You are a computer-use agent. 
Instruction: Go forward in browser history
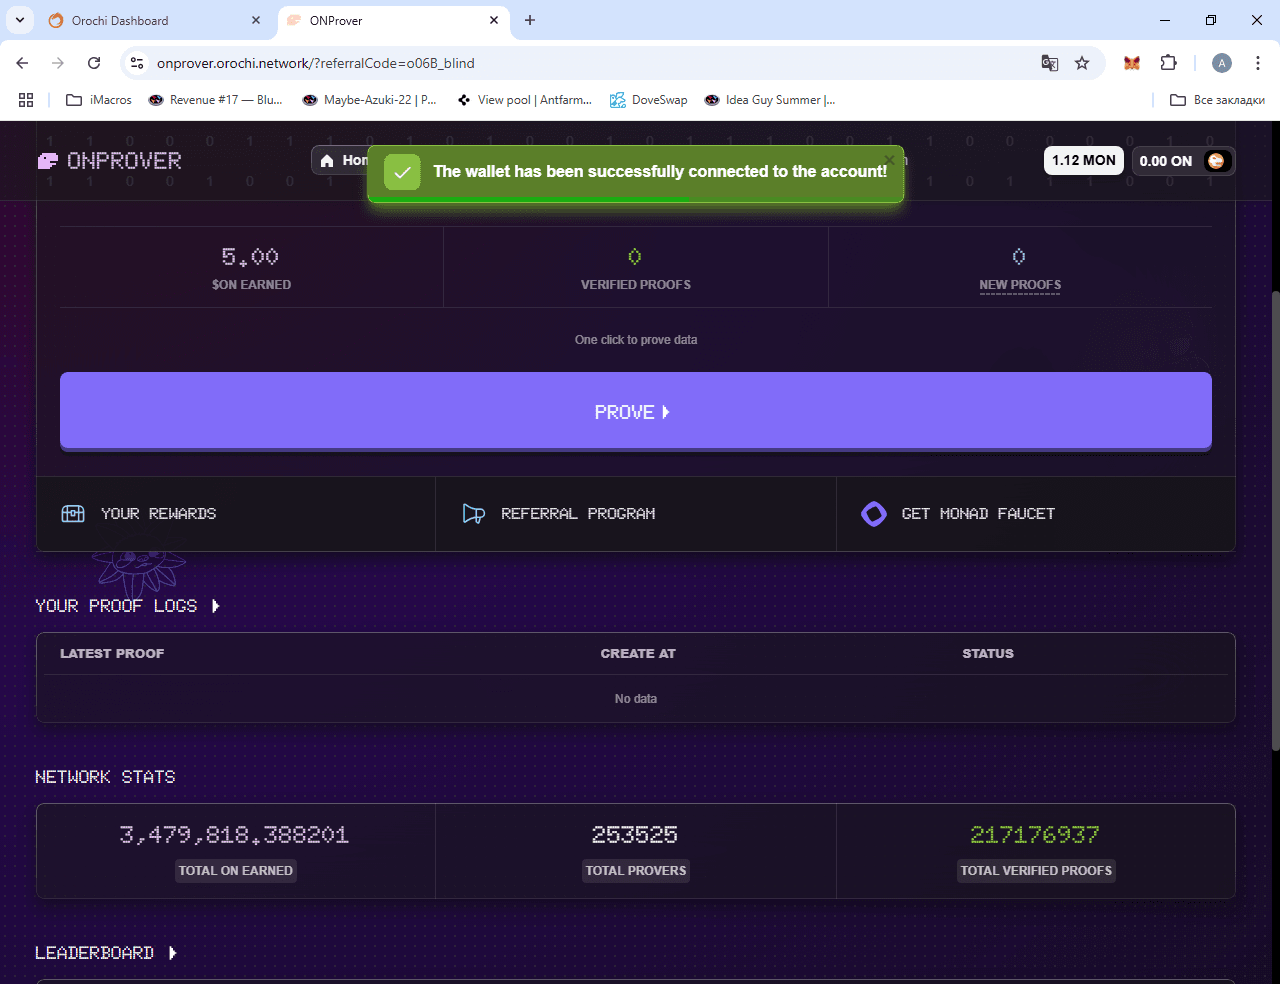[x=58, y=63]
